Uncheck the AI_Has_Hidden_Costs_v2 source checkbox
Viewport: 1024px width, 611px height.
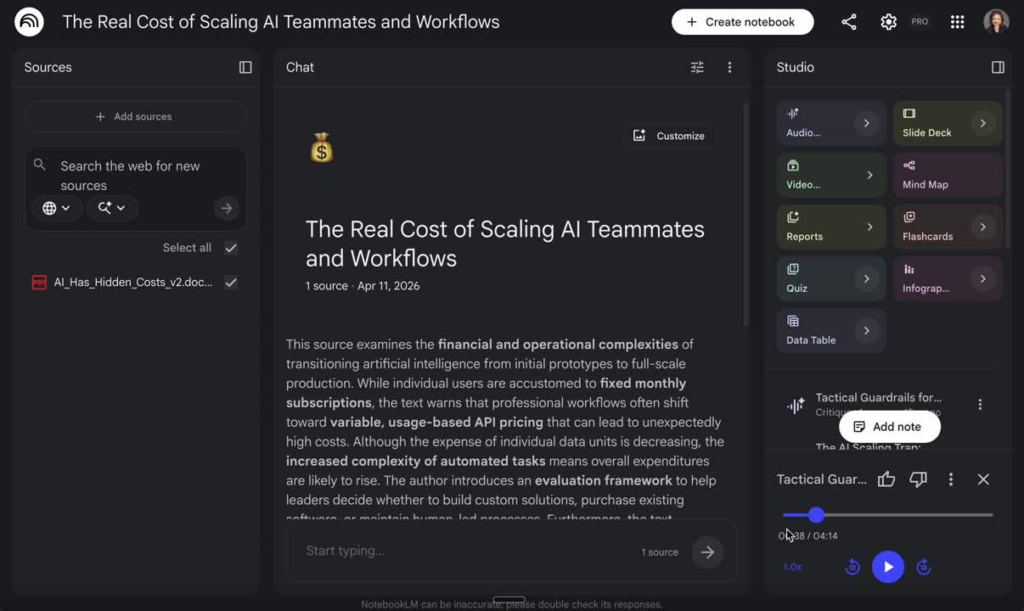pyautogui.click(x=231, y=282)
